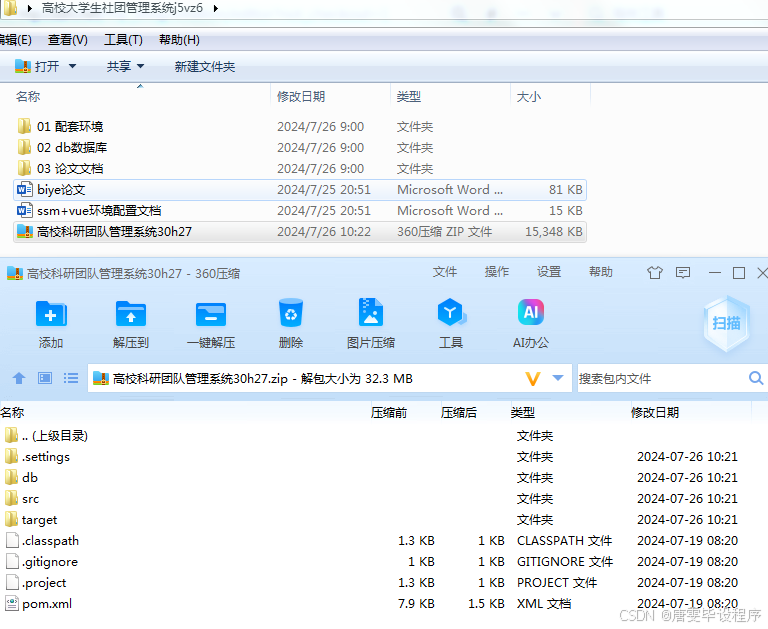Click the folder icon in Explorer breadcrumb
Image resolution: width=768 pixels, height=629 pixels.
(x=10, y=8)
